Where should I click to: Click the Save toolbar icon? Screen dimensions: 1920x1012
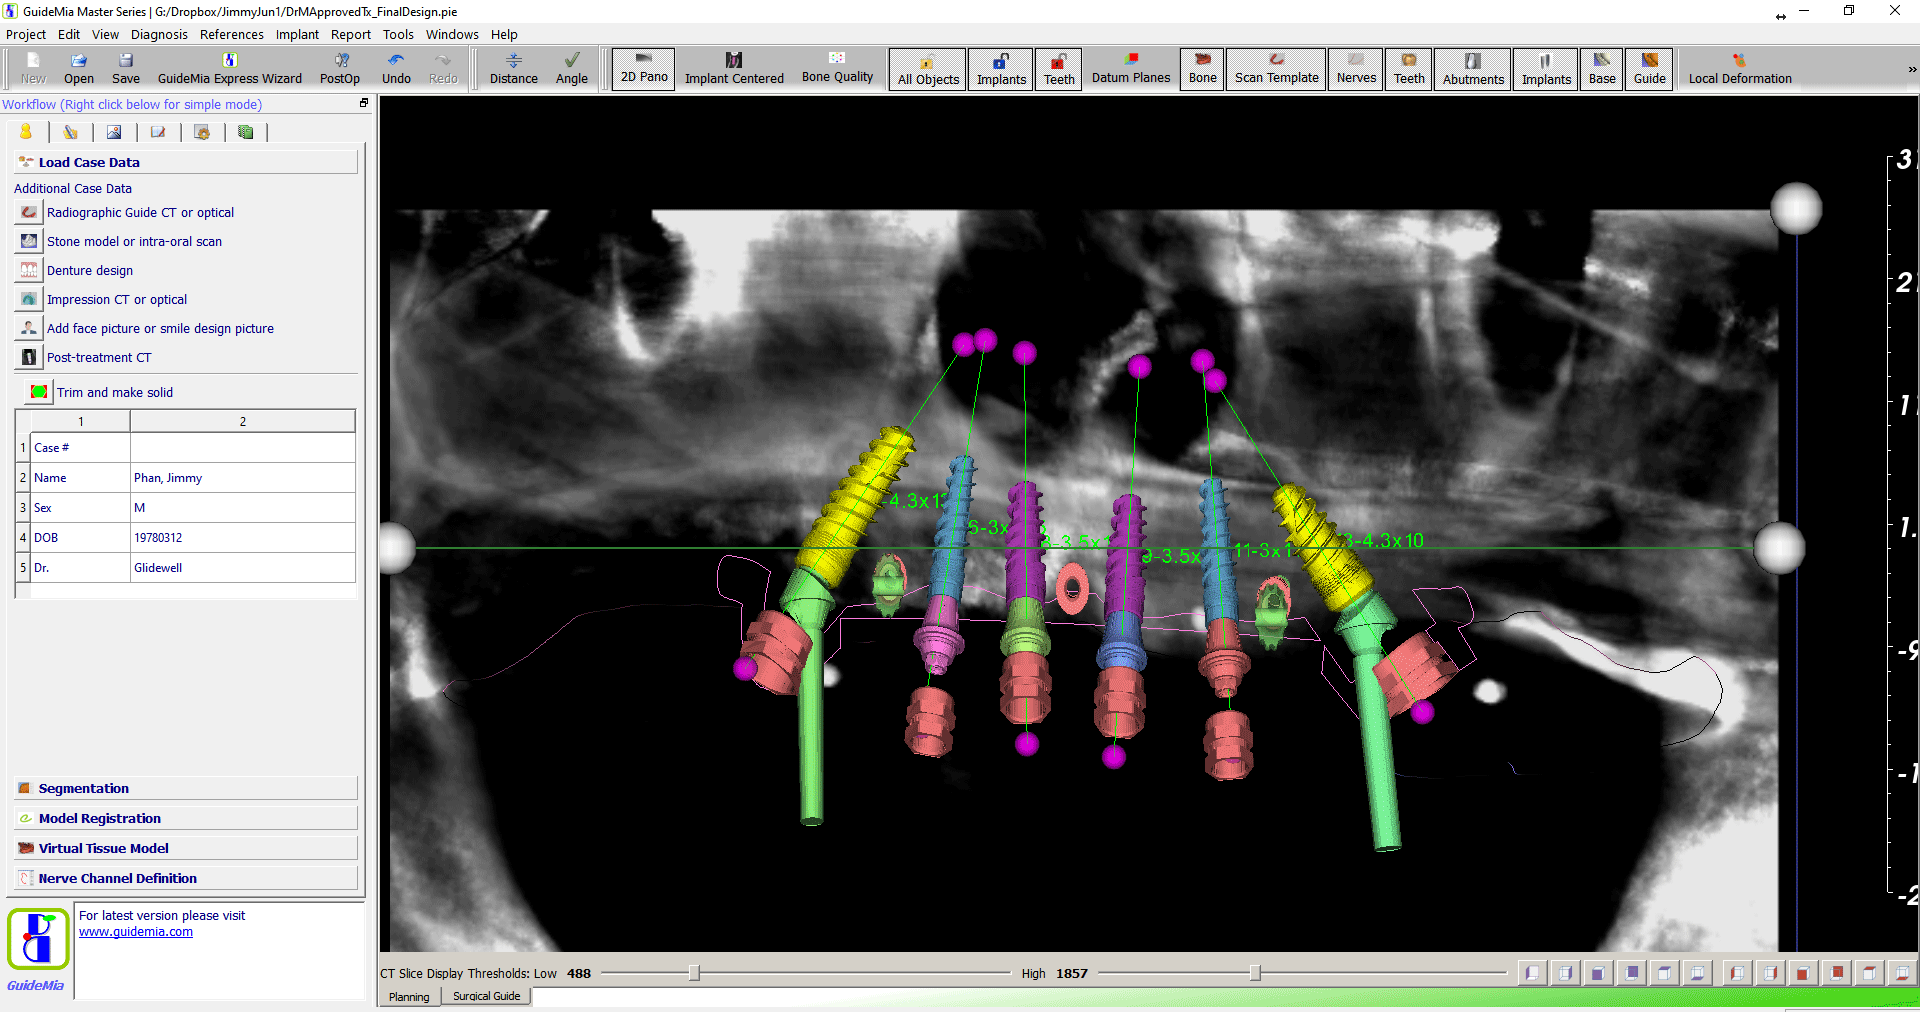125,68
